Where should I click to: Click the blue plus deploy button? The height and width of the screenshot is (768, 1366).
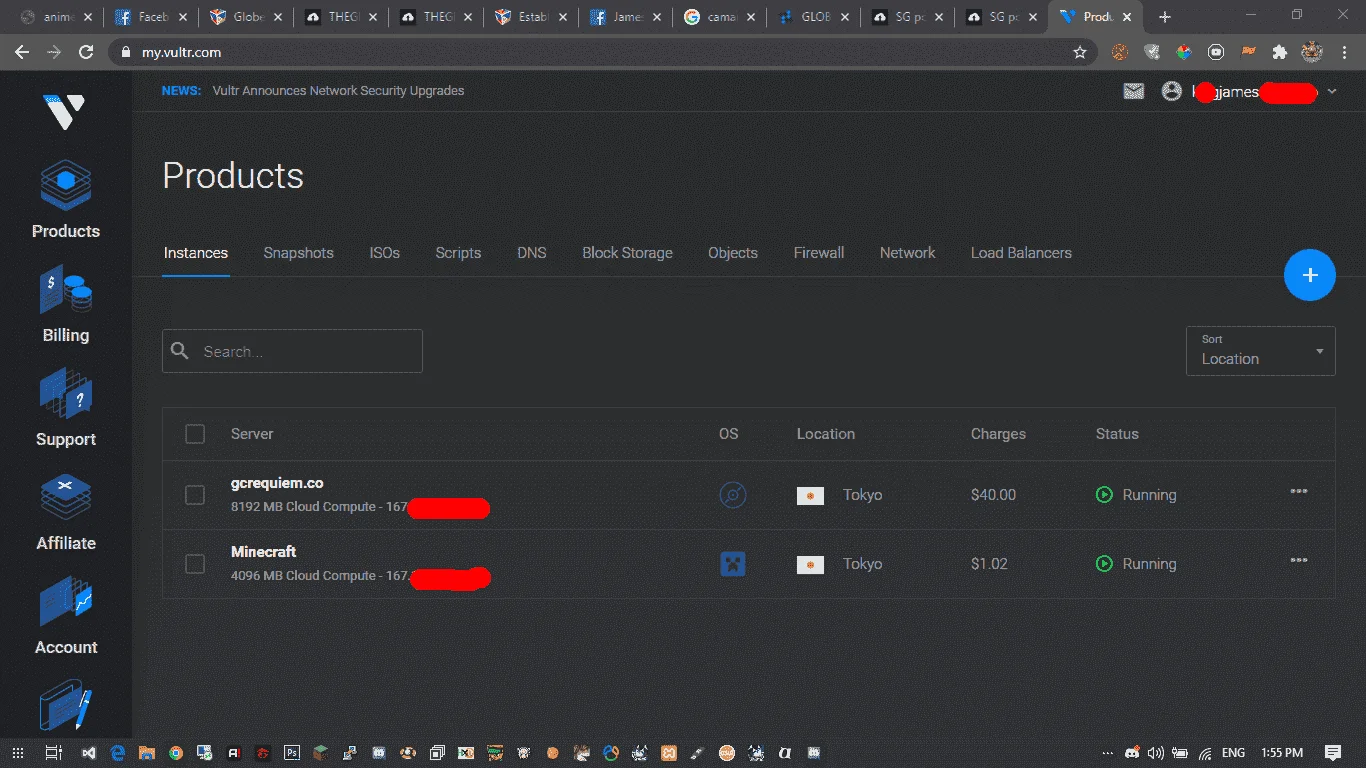(1310, 275)
